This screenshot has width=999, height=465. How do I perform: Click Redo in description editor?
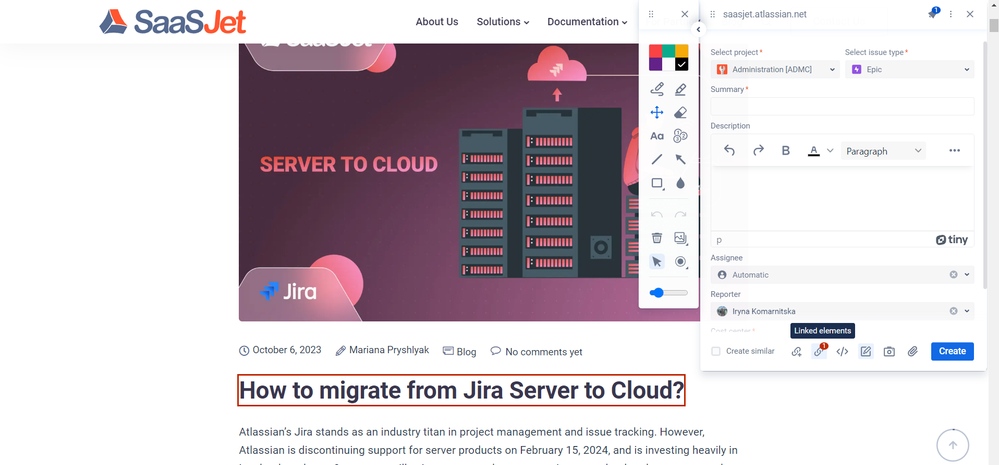pyautogui.click(x=758, y=151)
